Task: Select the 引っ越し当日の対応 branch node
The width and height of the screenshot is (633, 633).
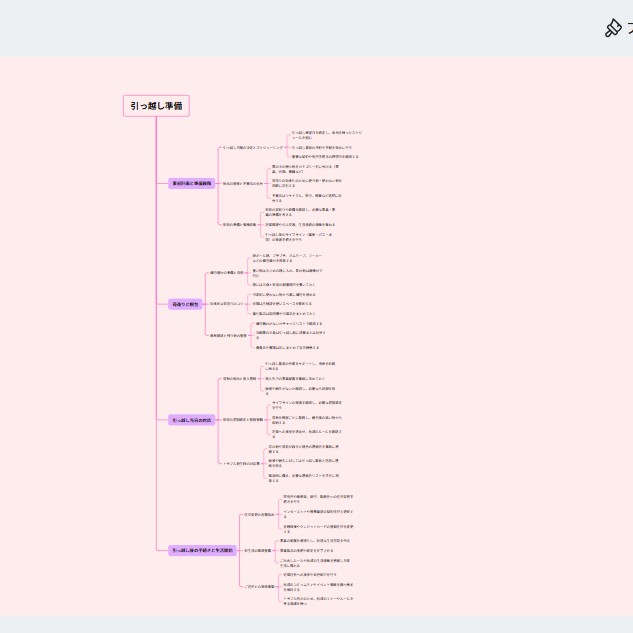Action: coord(190,420)
